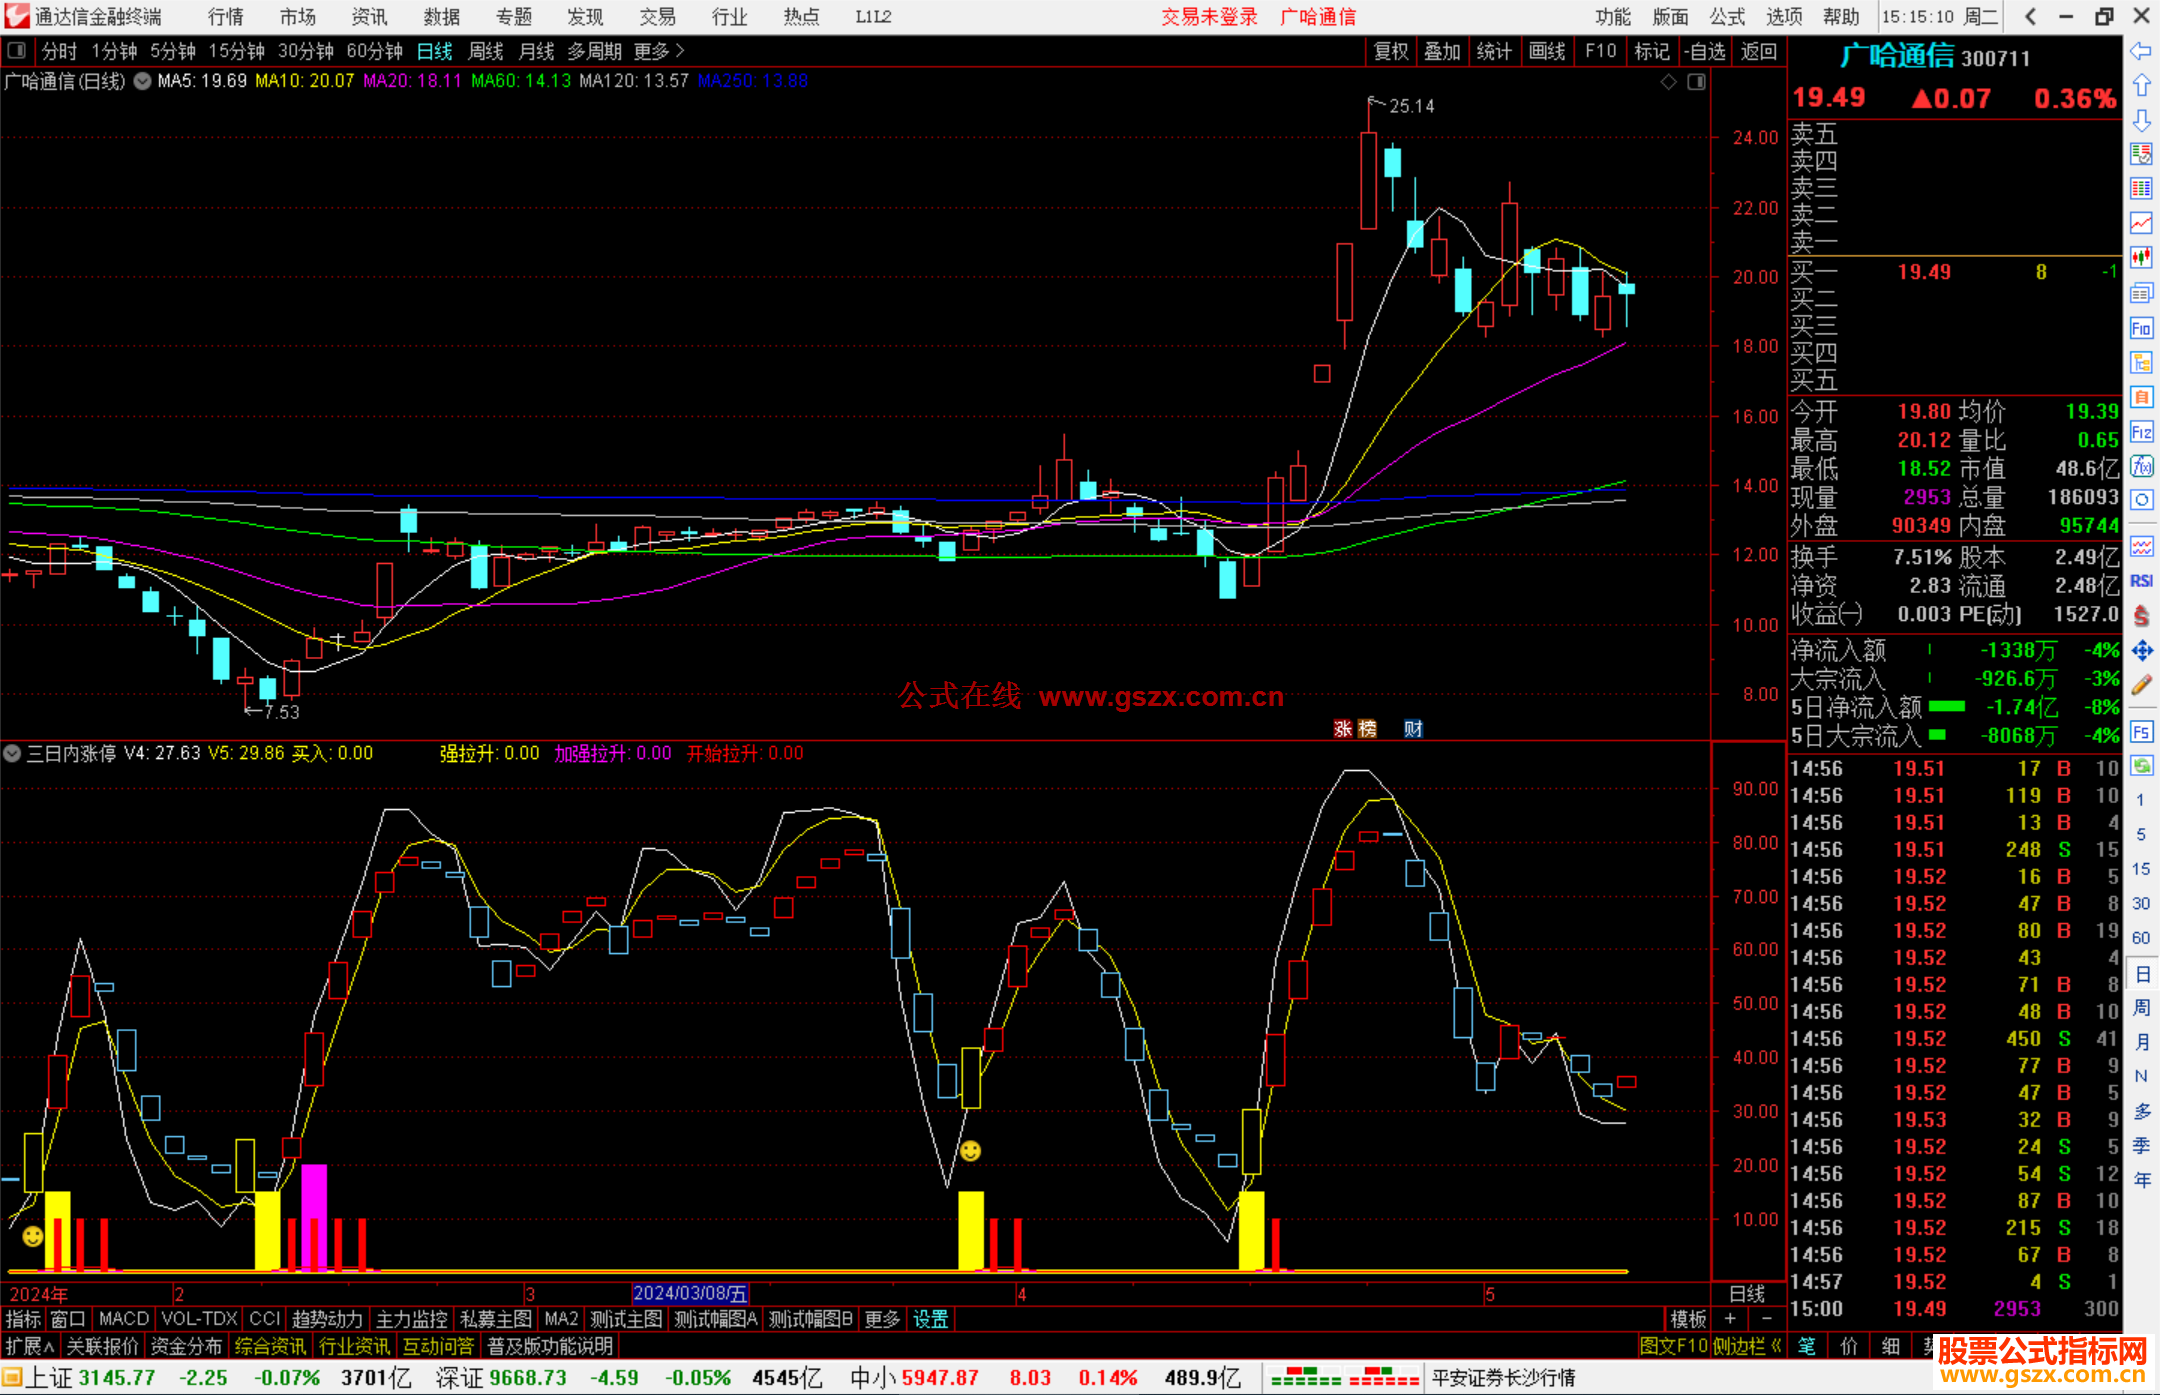Click the MACD indicator button
2160x1395 pixels.
click(123, 1319)
